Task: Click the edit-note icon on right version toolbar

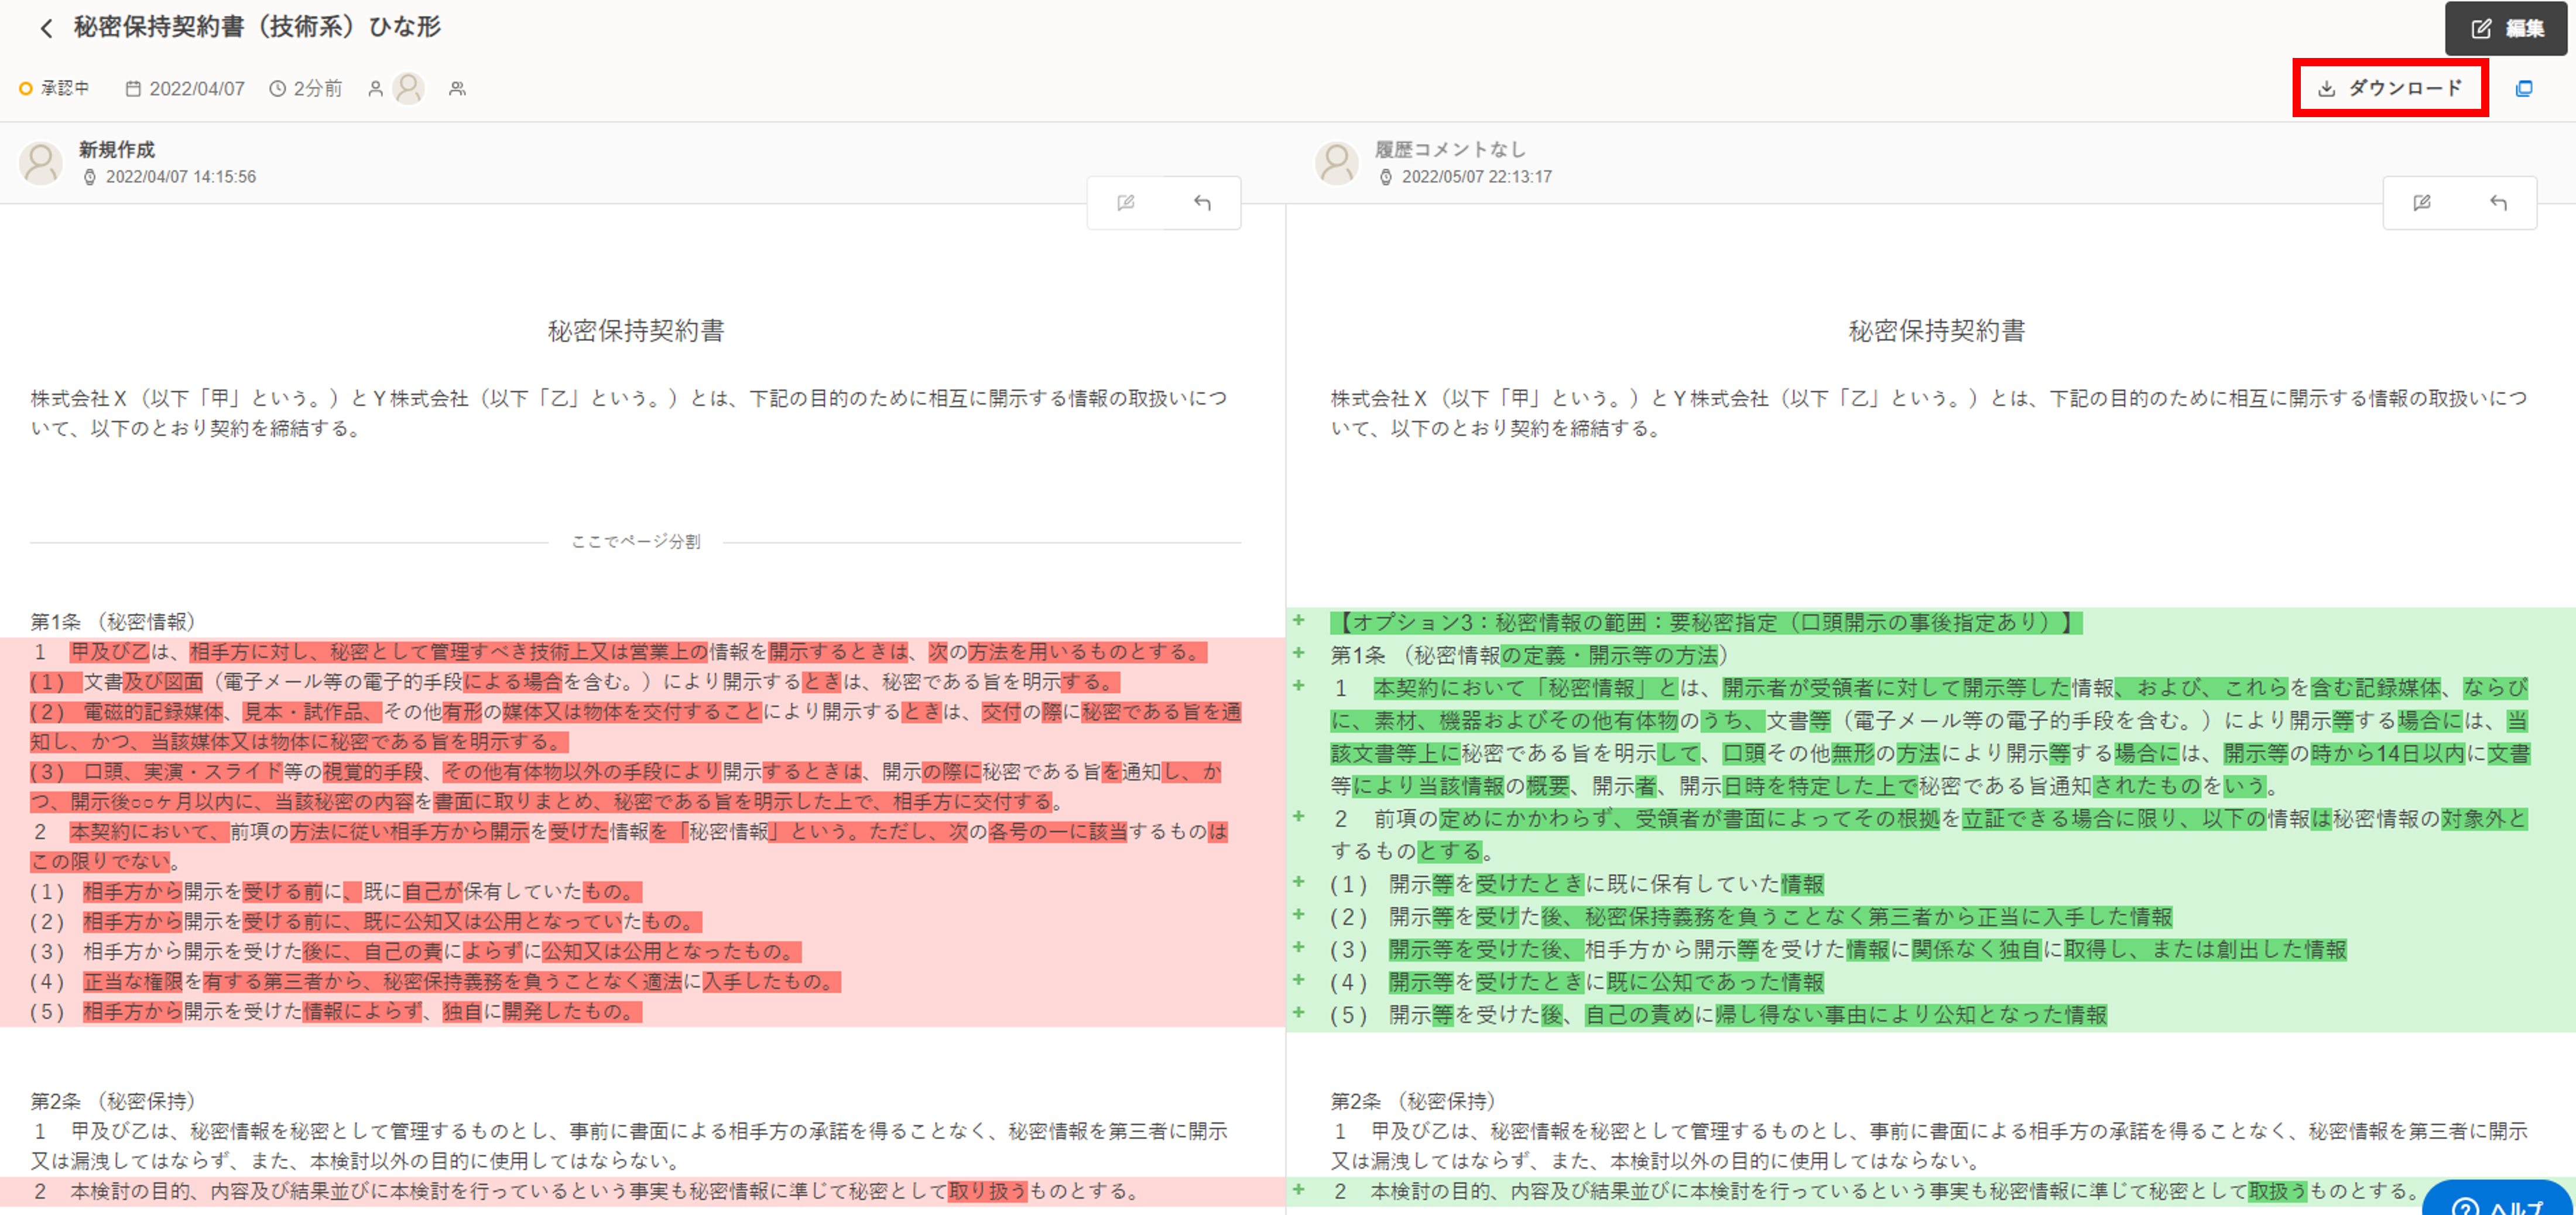Action: pos(2422,203)
